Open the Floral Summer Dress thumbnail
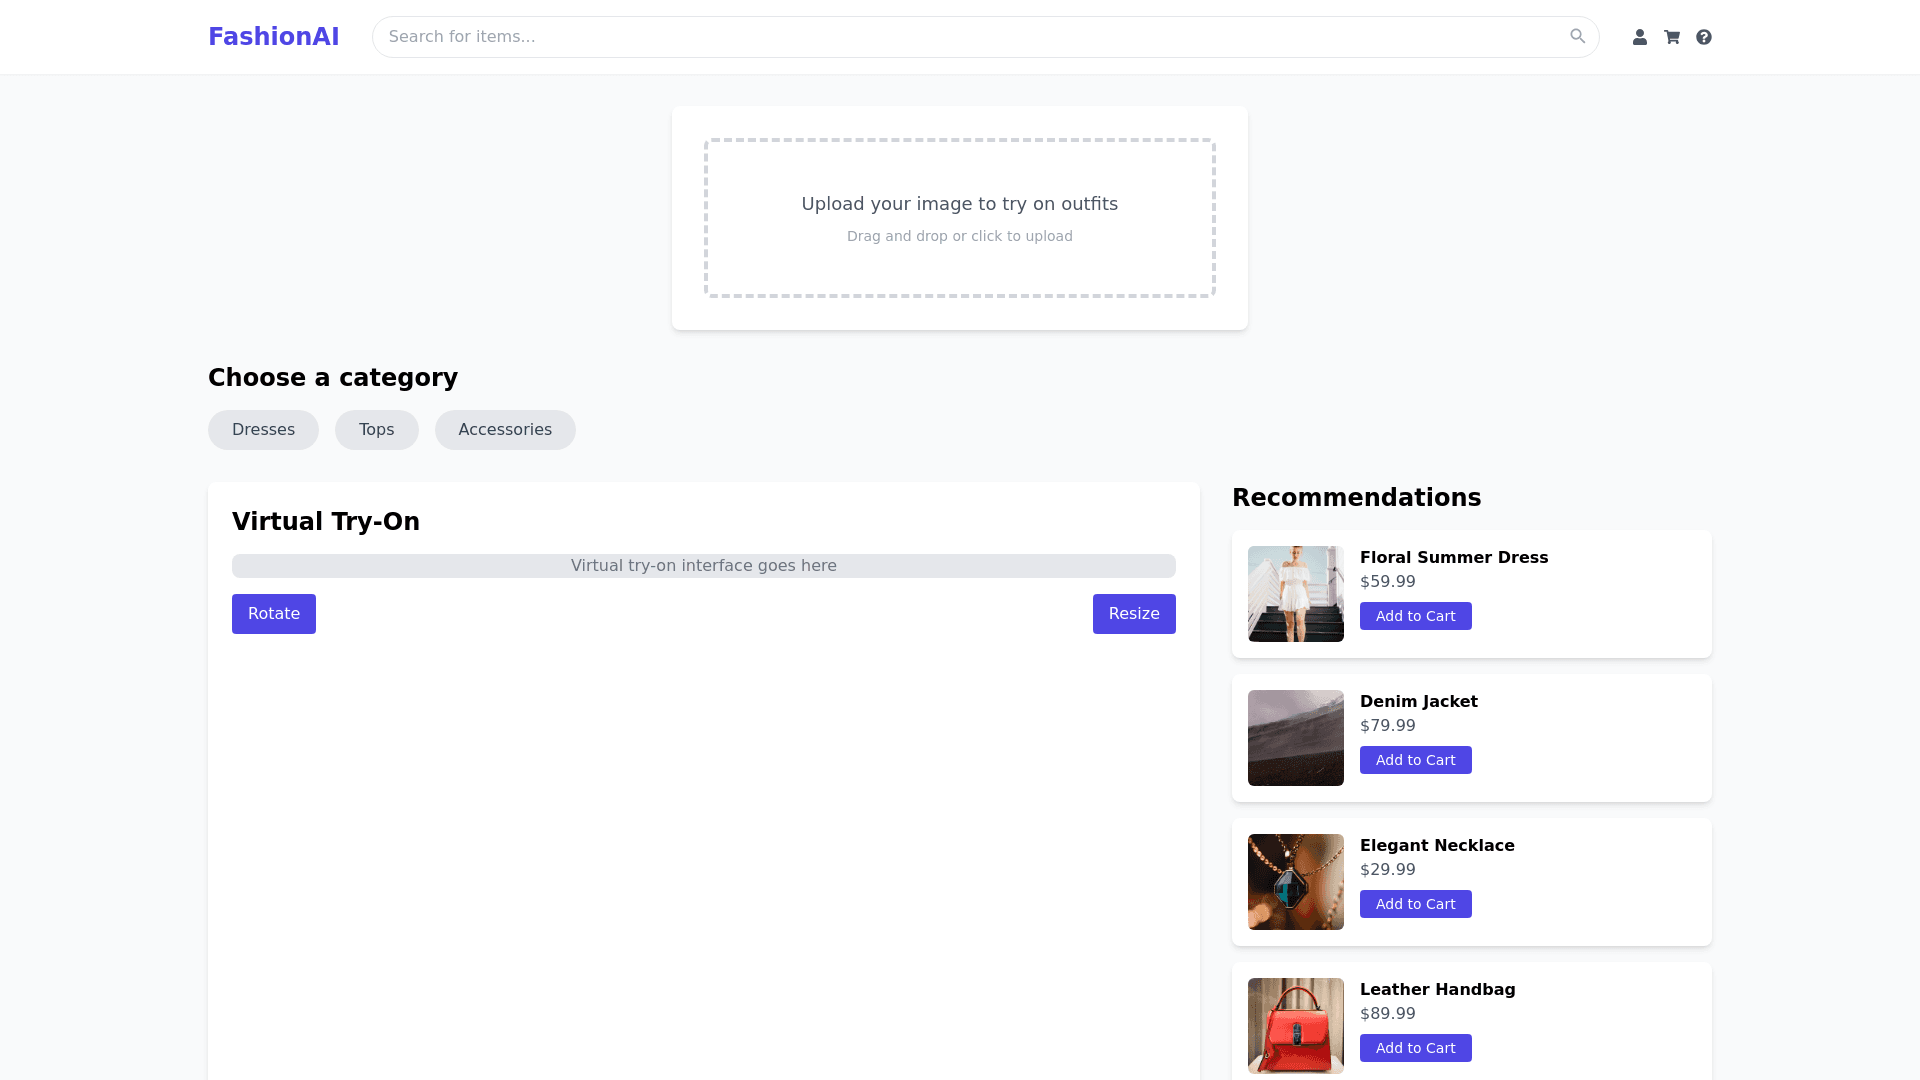1920x1080 pixels. pyautogui.click(x=1296, y=594)
